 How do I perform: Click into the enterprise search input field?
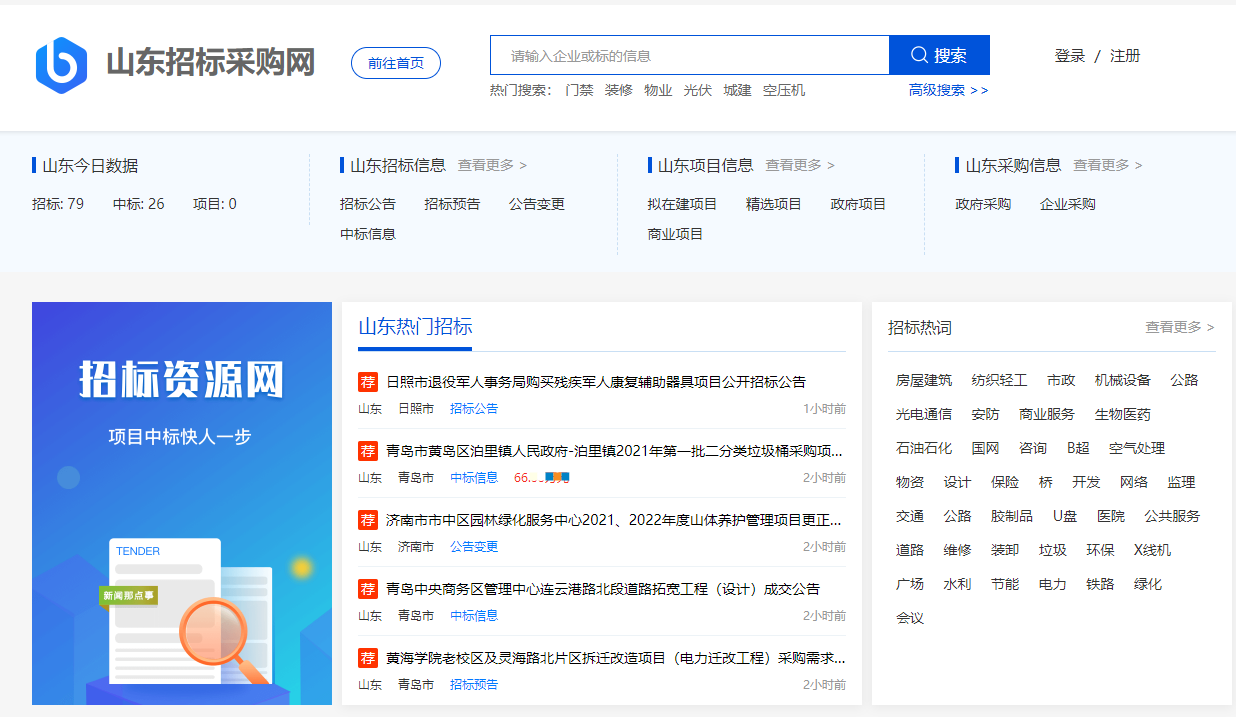point(688,55)
